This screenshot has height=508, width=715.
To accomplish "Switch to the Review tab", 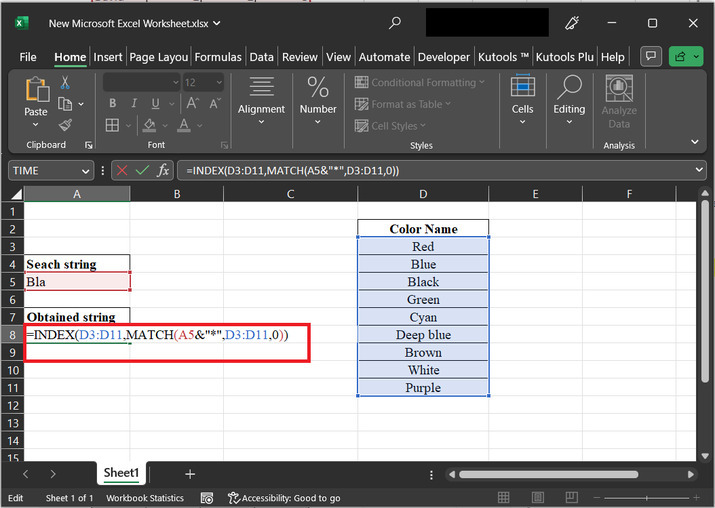I will (x=300, y=57).
